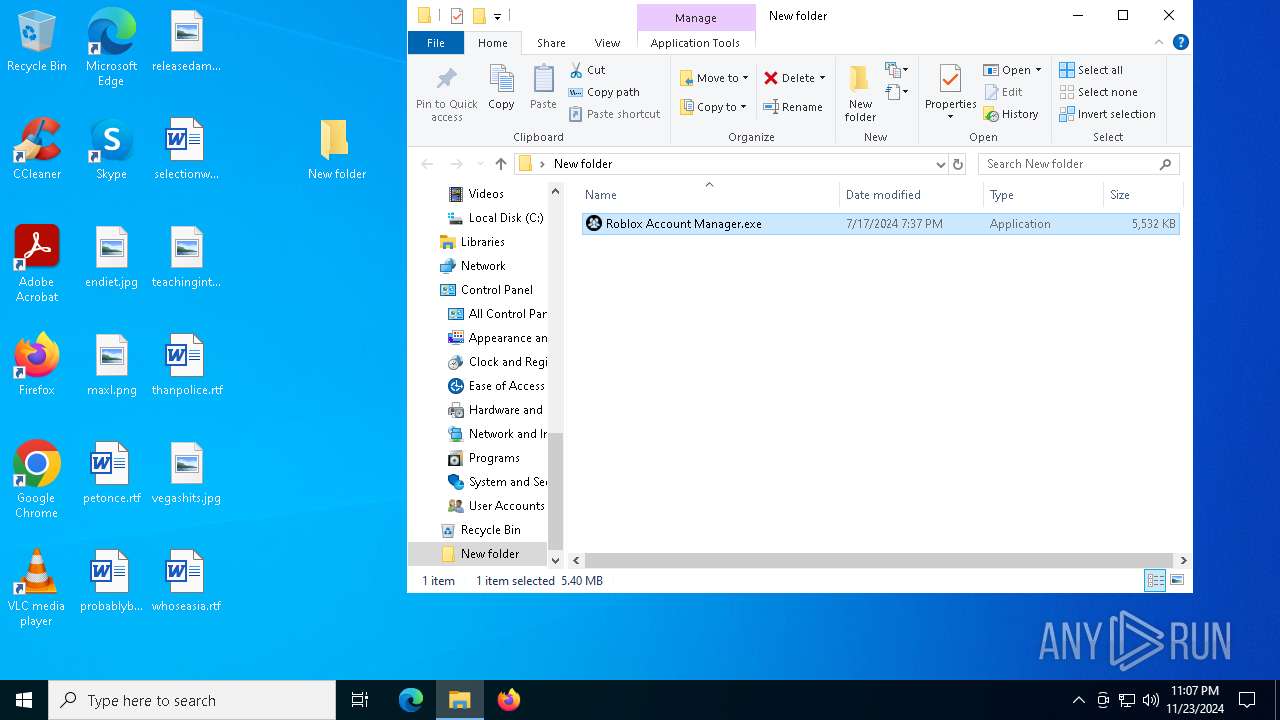This screenshot has height=720, width=1280.
Task: Select Videos in navigation pane
Action: [486, 194]
